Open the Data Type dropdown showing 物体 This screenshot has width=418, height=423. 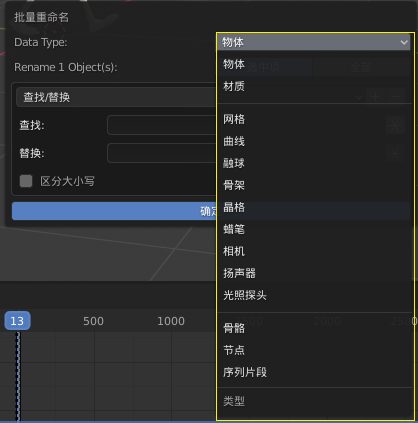click(314, 42)
